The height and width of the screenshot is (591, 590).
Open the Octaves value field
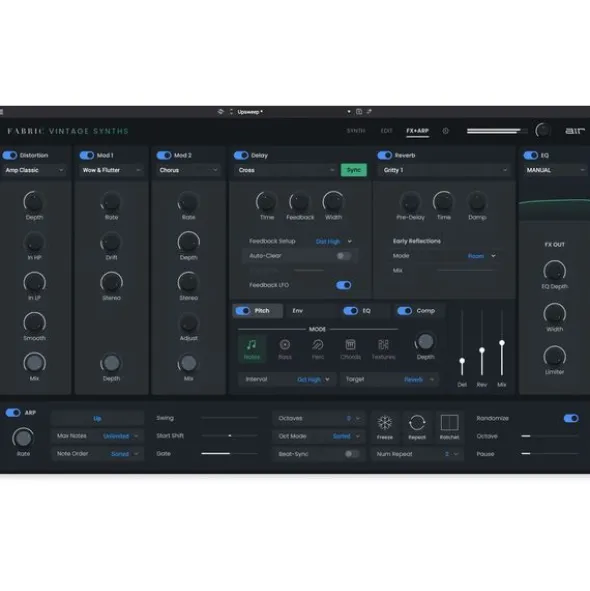click(319, 418)
